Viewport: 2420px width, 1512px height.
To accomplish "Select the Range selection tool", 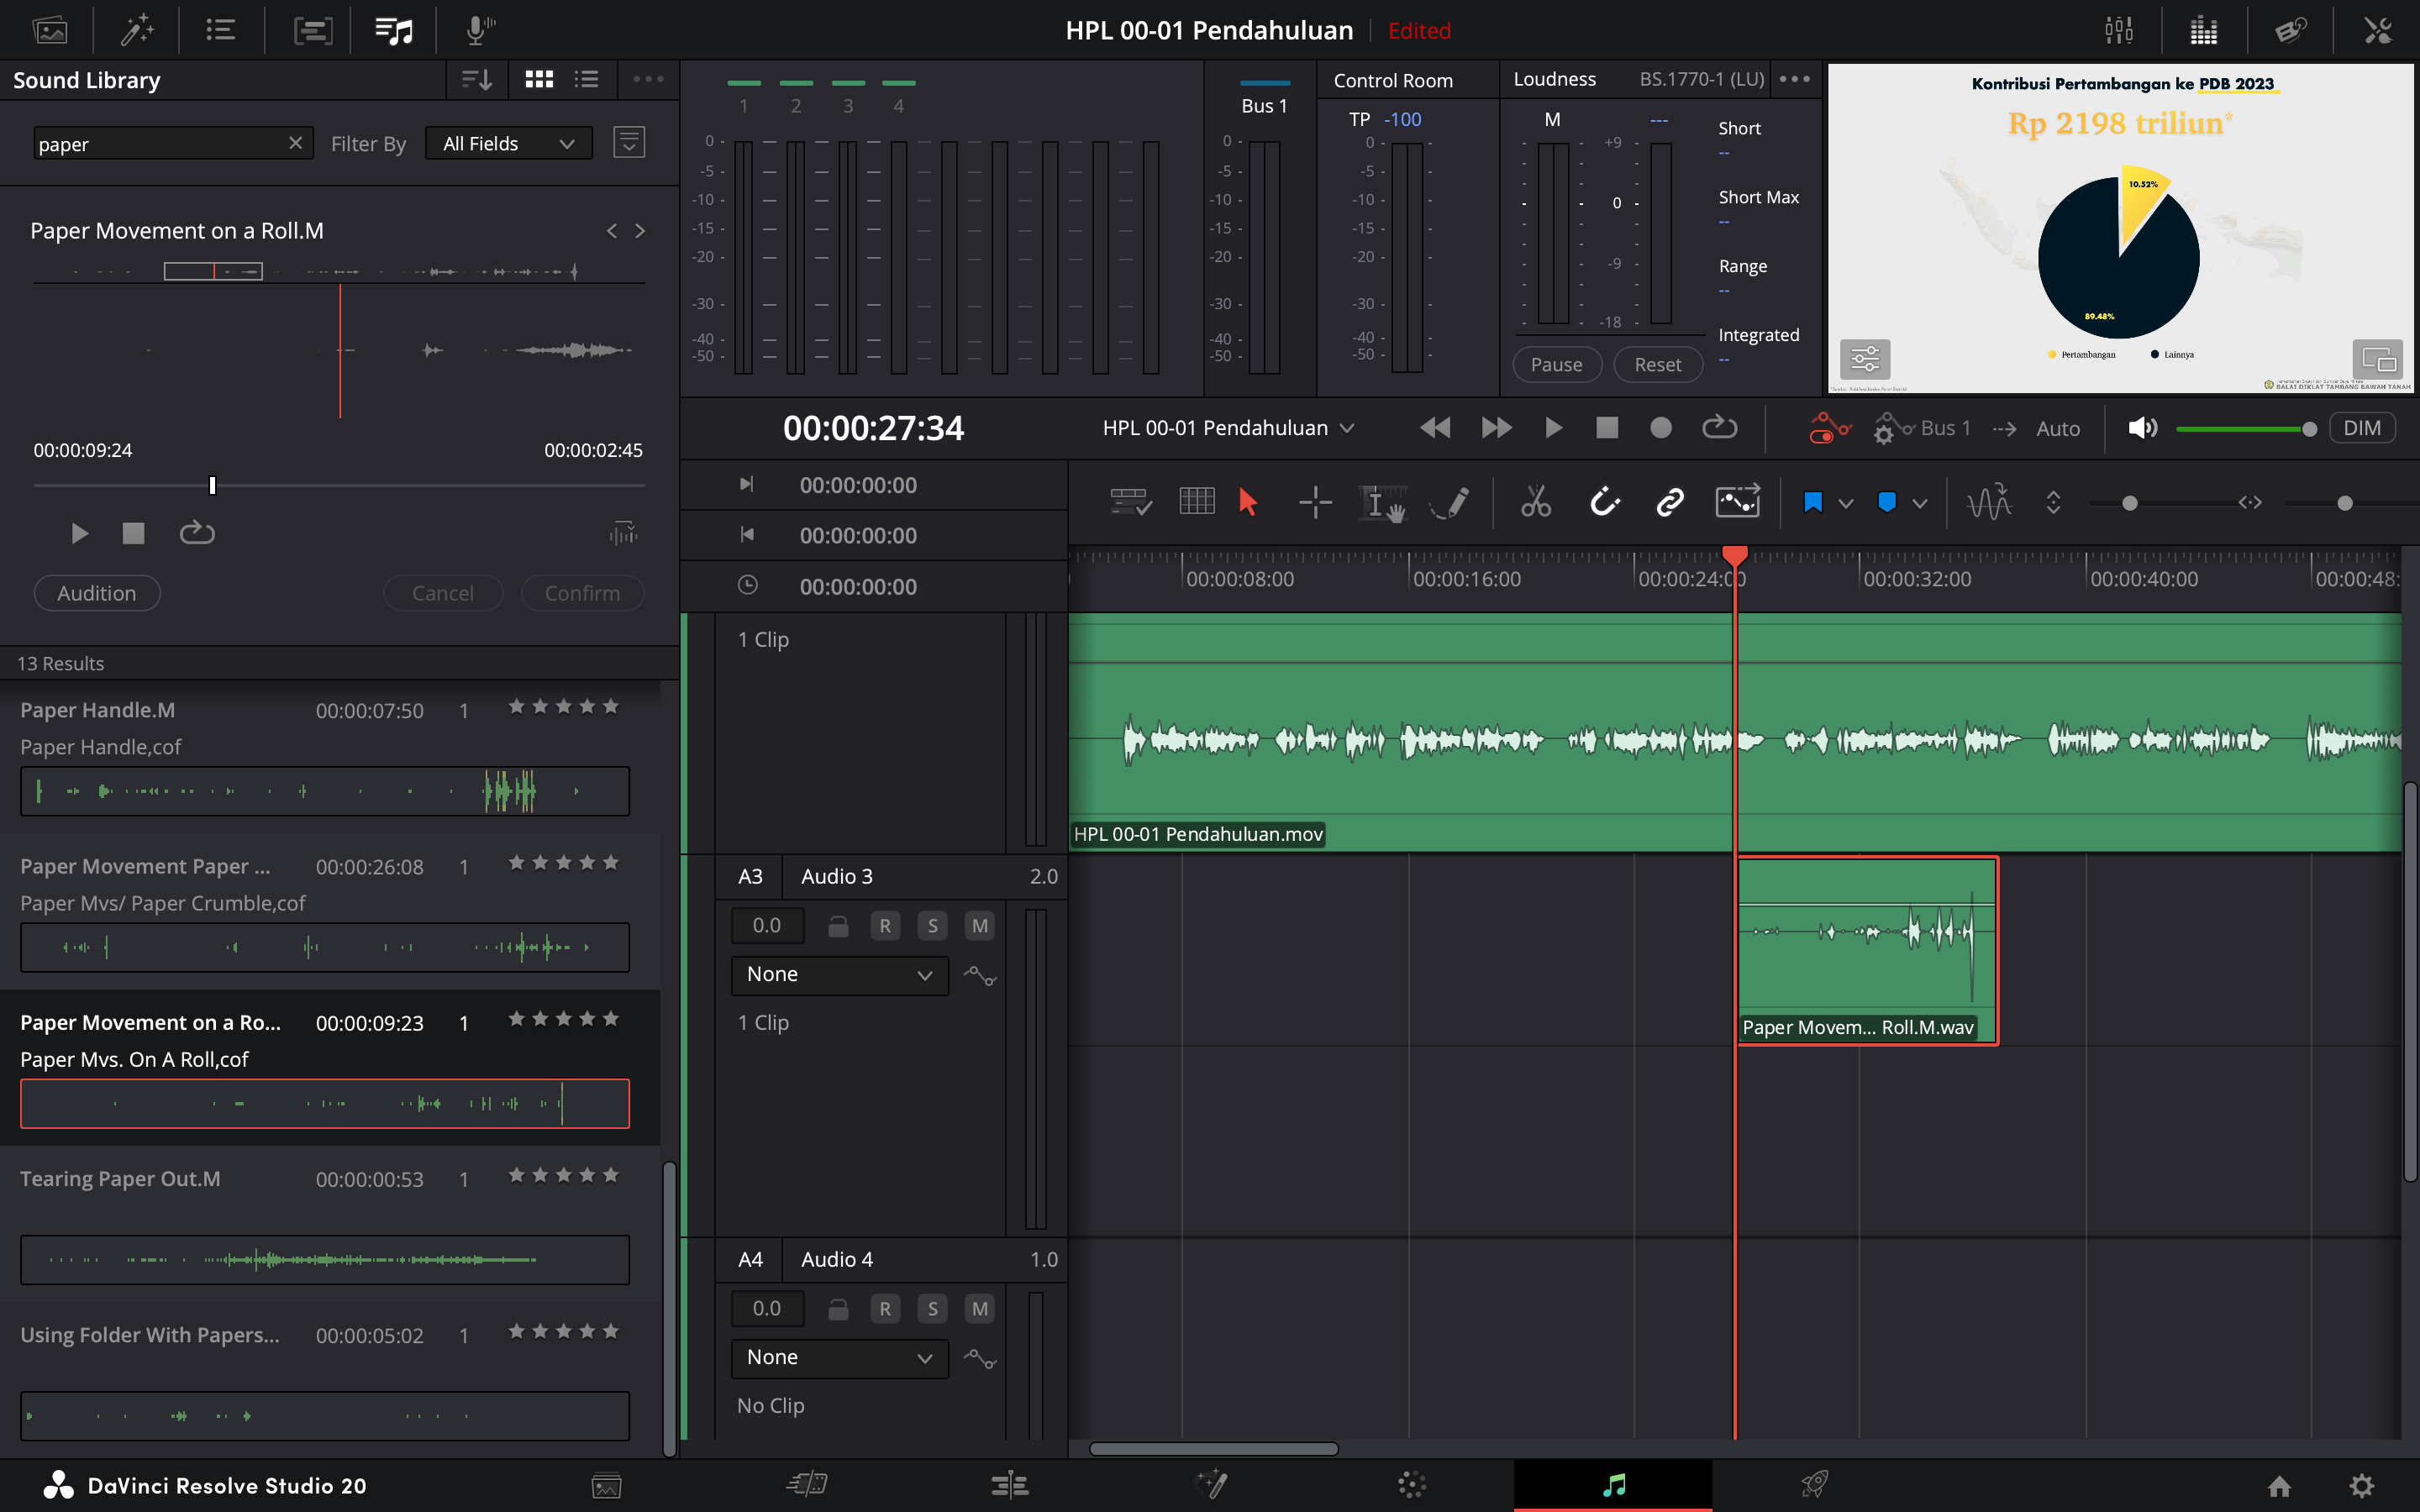I will (x=1315, y=502).
